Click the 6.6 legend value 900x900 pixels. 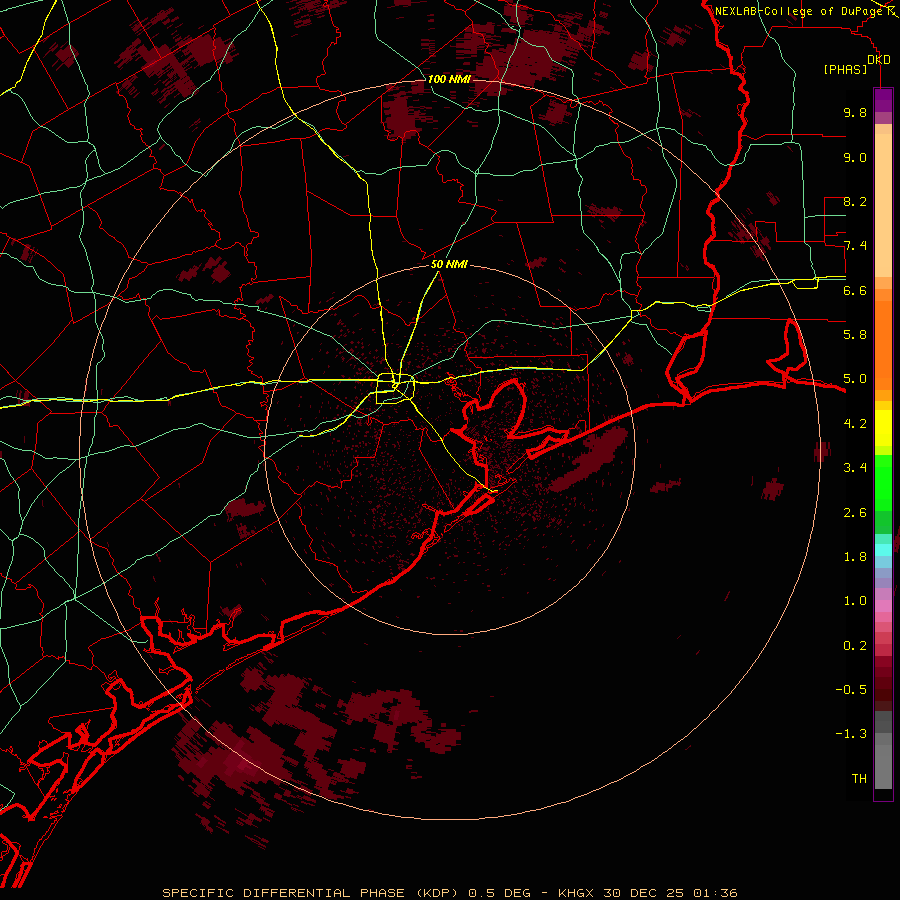[855, 290]
